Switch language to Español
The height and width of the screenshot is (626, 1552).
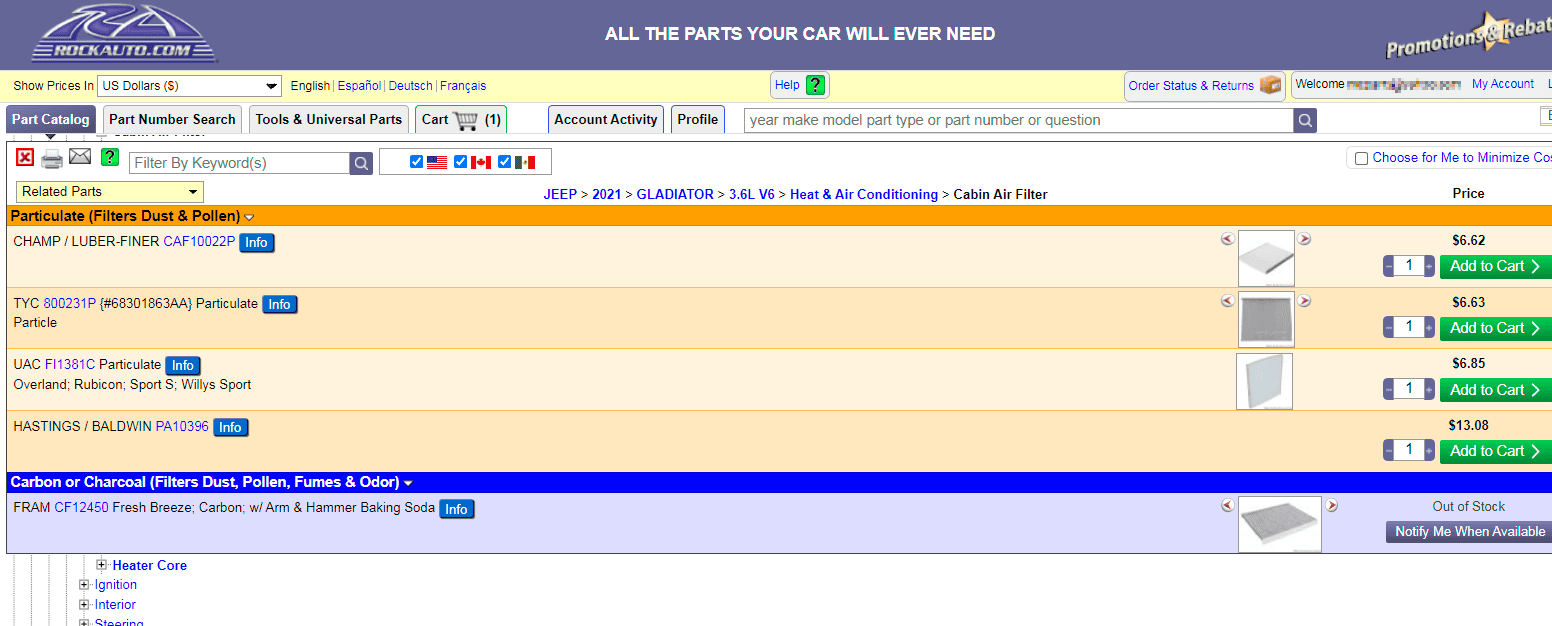pyautogui.click(x=360, y=86)
